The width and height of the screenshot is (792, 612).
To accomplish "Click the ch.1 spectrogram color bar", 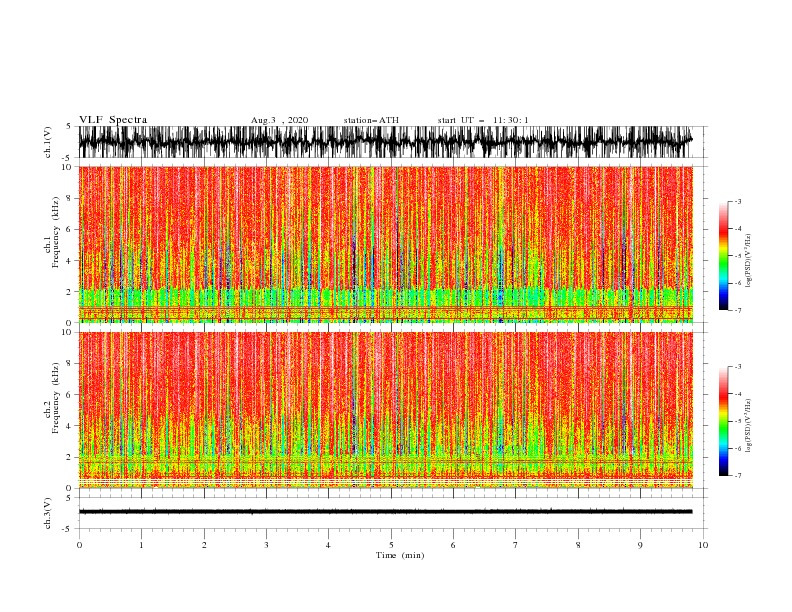I will point(723,256).
